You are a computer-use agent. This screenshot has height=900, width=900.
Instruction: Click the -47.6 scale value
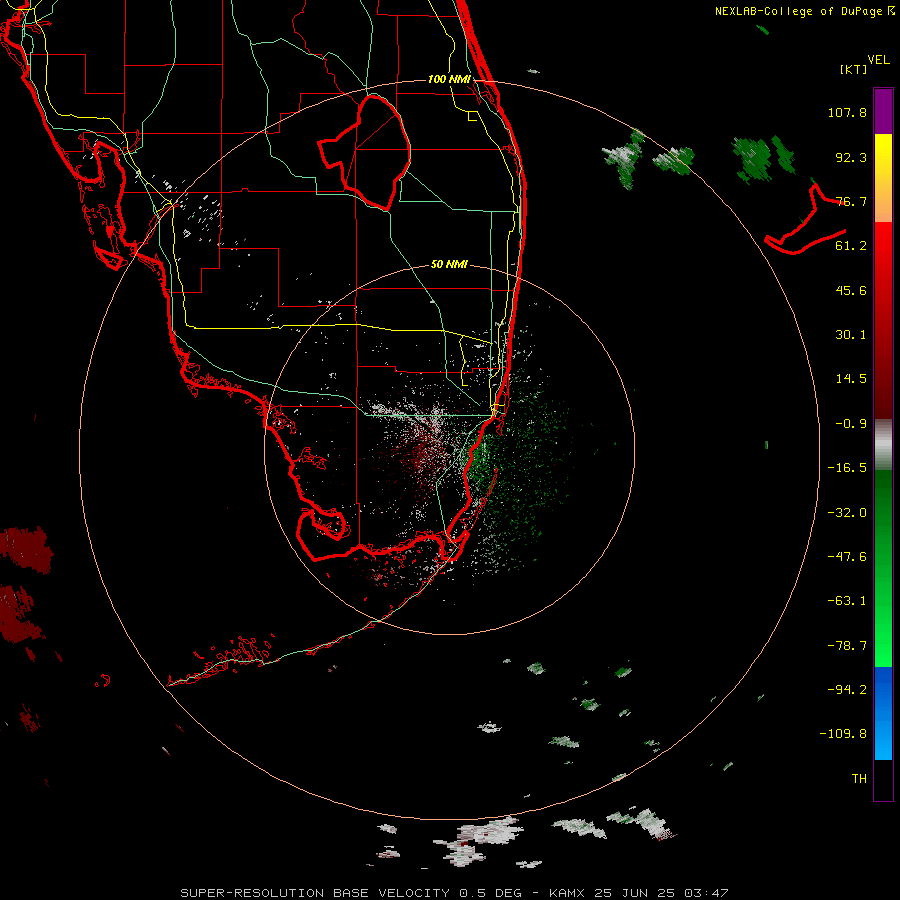[x=847, y=557]
